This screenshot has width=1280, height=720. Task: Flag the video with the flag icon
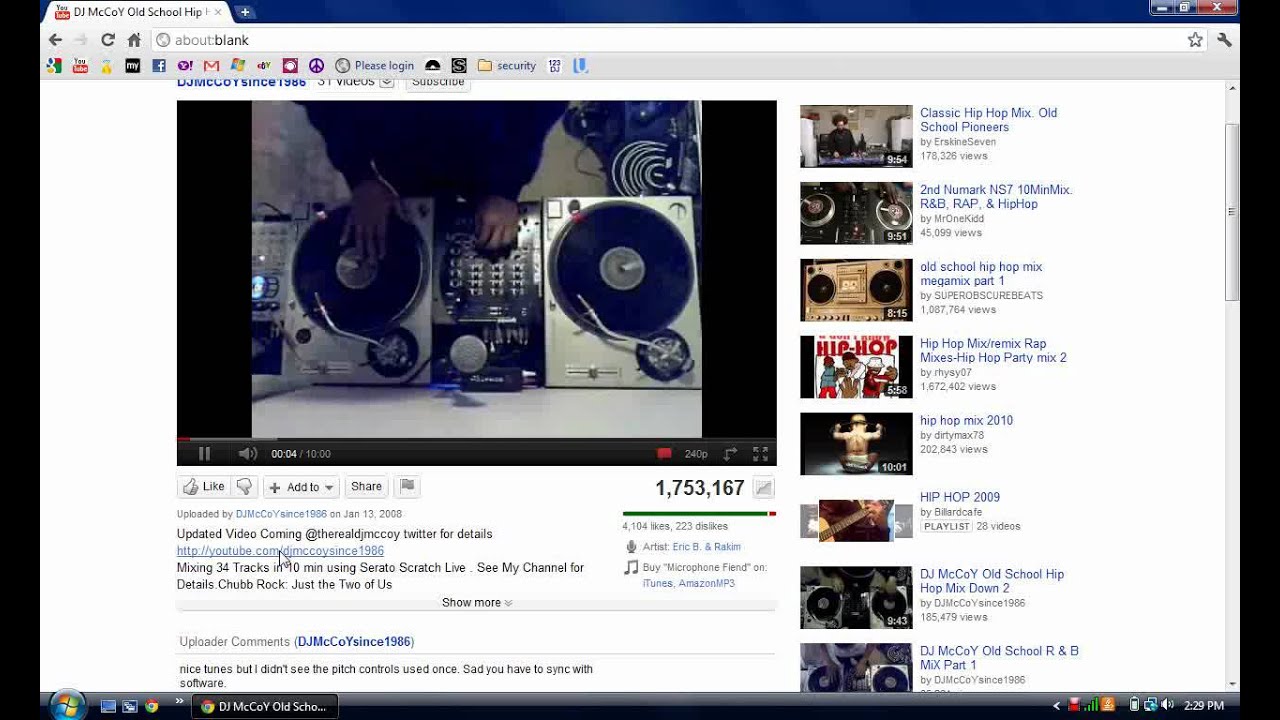pos(407,487)
